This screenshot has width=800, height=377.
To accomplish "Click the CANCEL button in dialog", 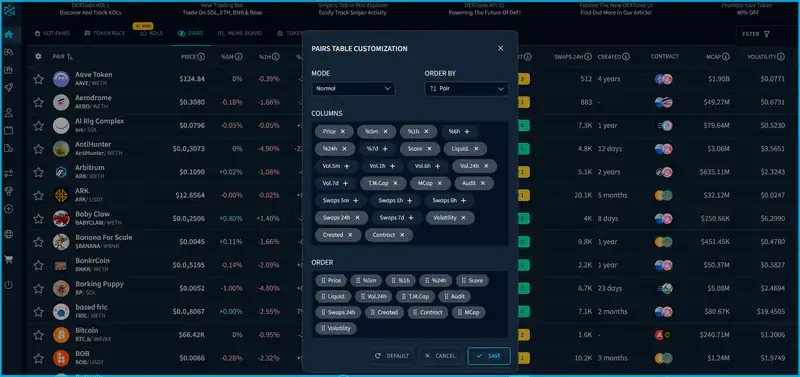I will pyautogui.click(x=440, y=356).
